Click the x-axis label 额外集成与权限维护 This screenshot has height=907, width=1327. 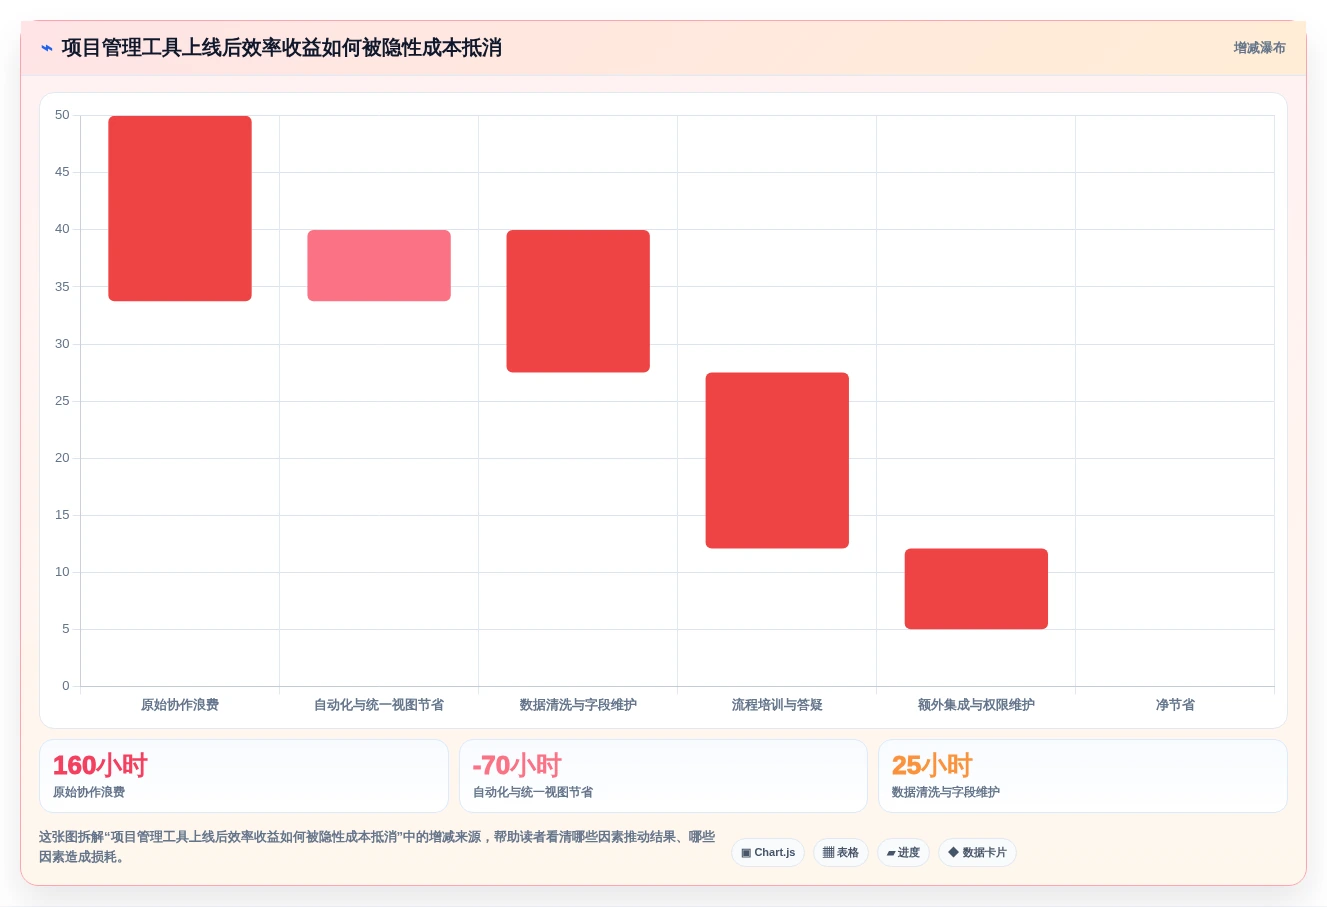pyautogui.click(x=976, y=705)
